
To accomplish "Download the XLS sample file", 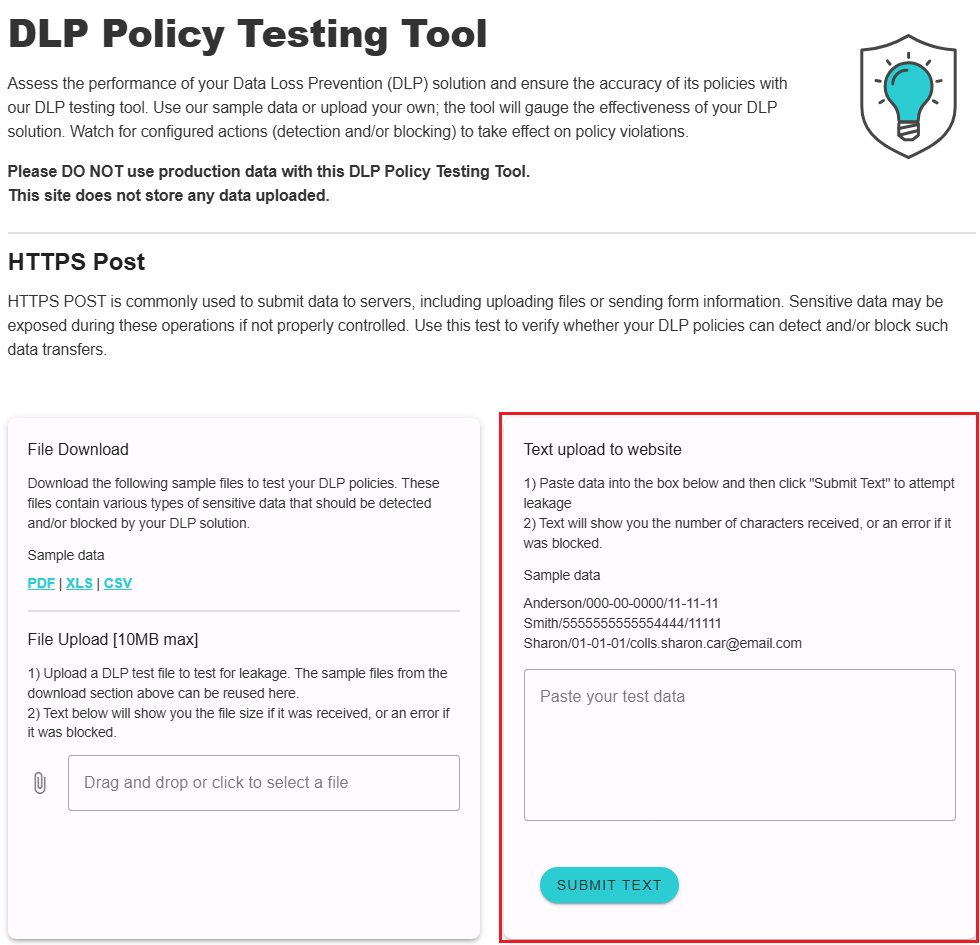I will tap(79, 583).
